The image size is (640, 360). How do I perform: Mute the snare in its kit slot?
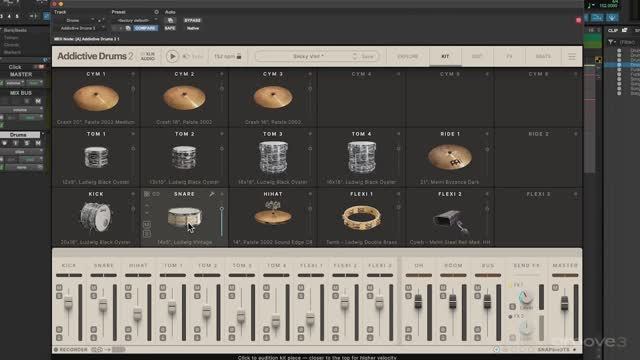point(147,224)
